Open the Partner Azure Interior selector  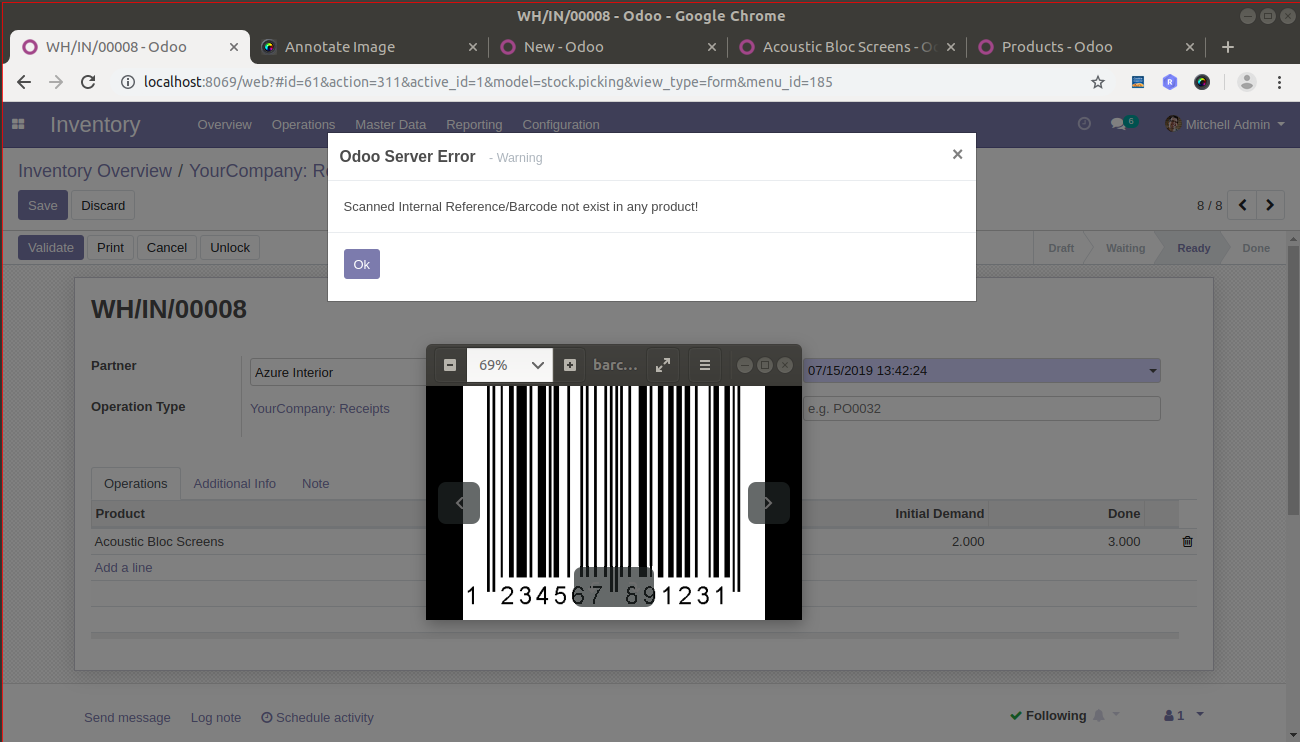[338, 372]
